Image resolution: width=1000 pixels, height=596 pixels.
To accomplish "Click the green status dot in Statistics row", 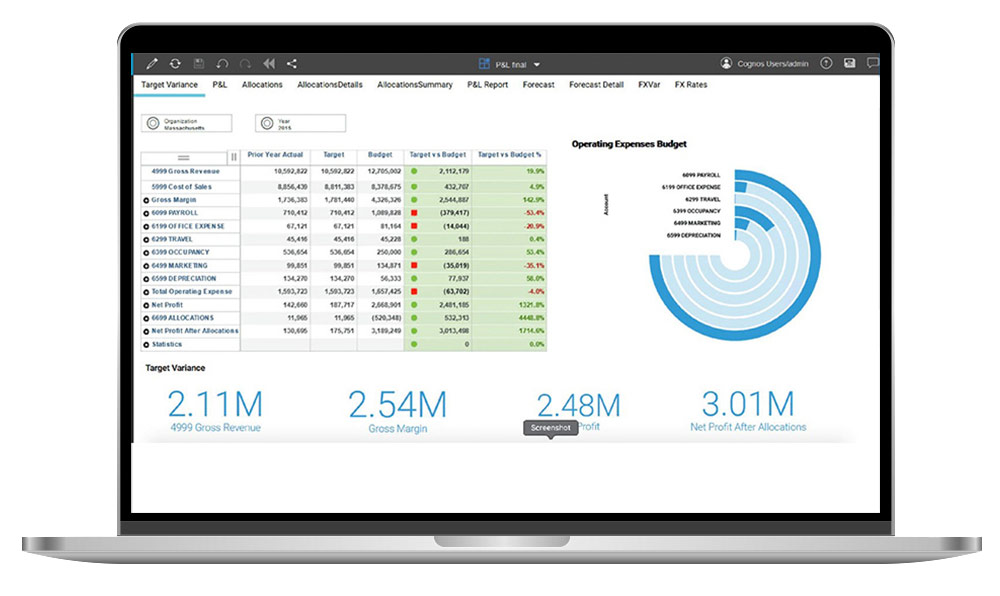I will click(414, 344).
